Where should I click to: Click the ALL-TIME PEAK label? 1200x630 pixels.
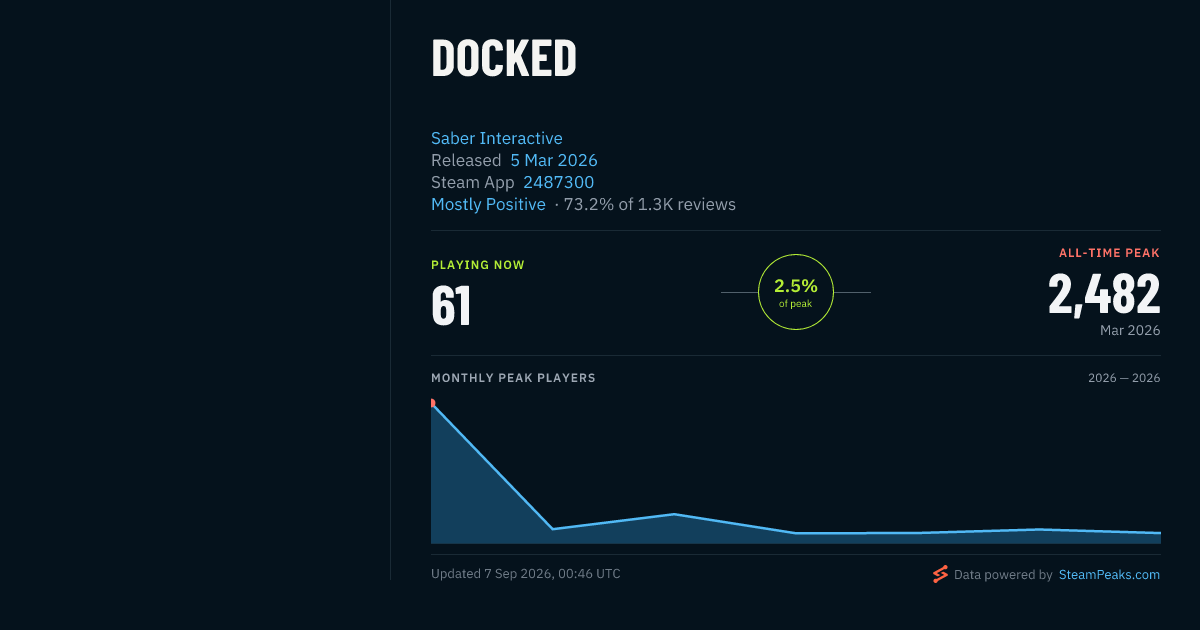(1109, 253)
